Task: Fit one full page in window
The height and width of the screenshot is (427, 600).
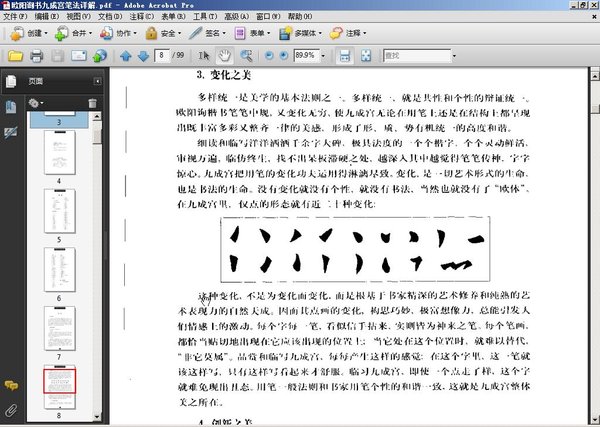Action: pyautogui.click(x=366, y=56)
